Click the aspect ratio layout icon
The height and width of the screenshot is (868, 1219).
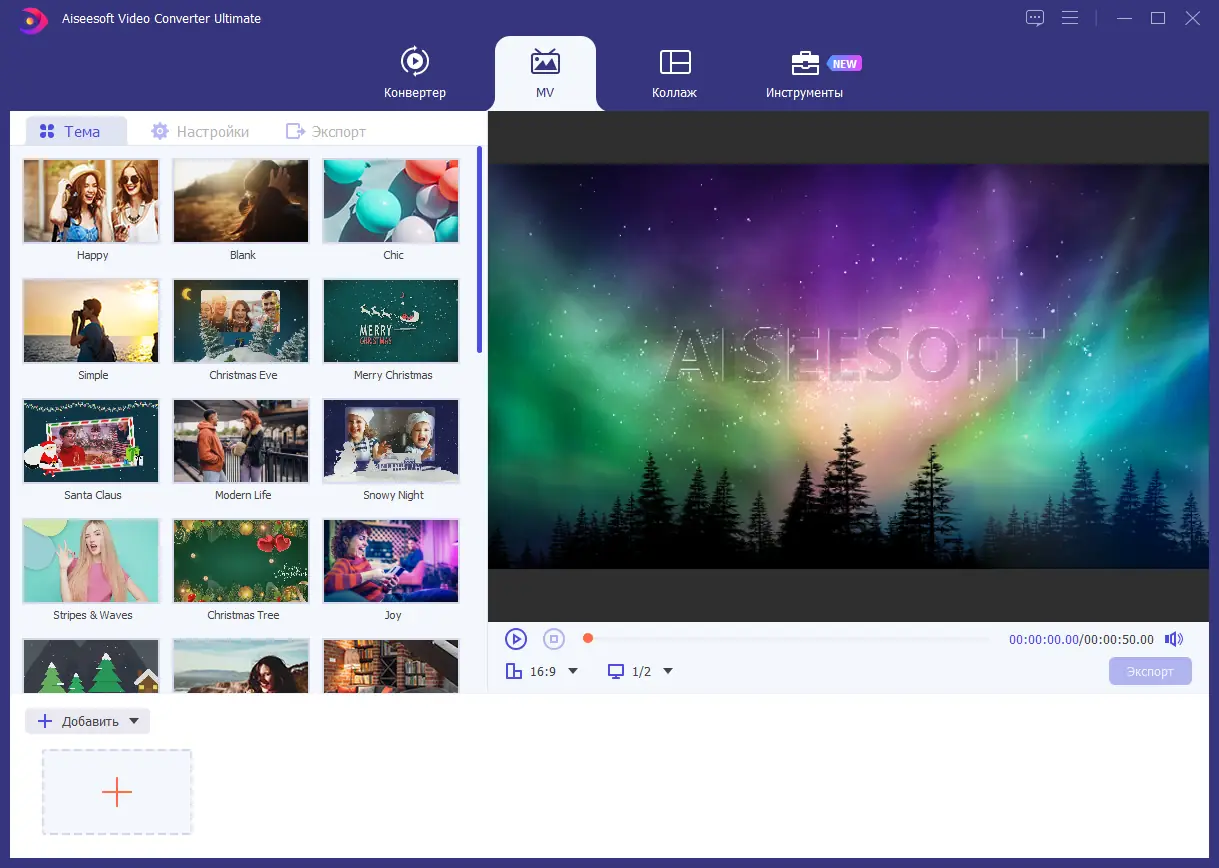514,671
